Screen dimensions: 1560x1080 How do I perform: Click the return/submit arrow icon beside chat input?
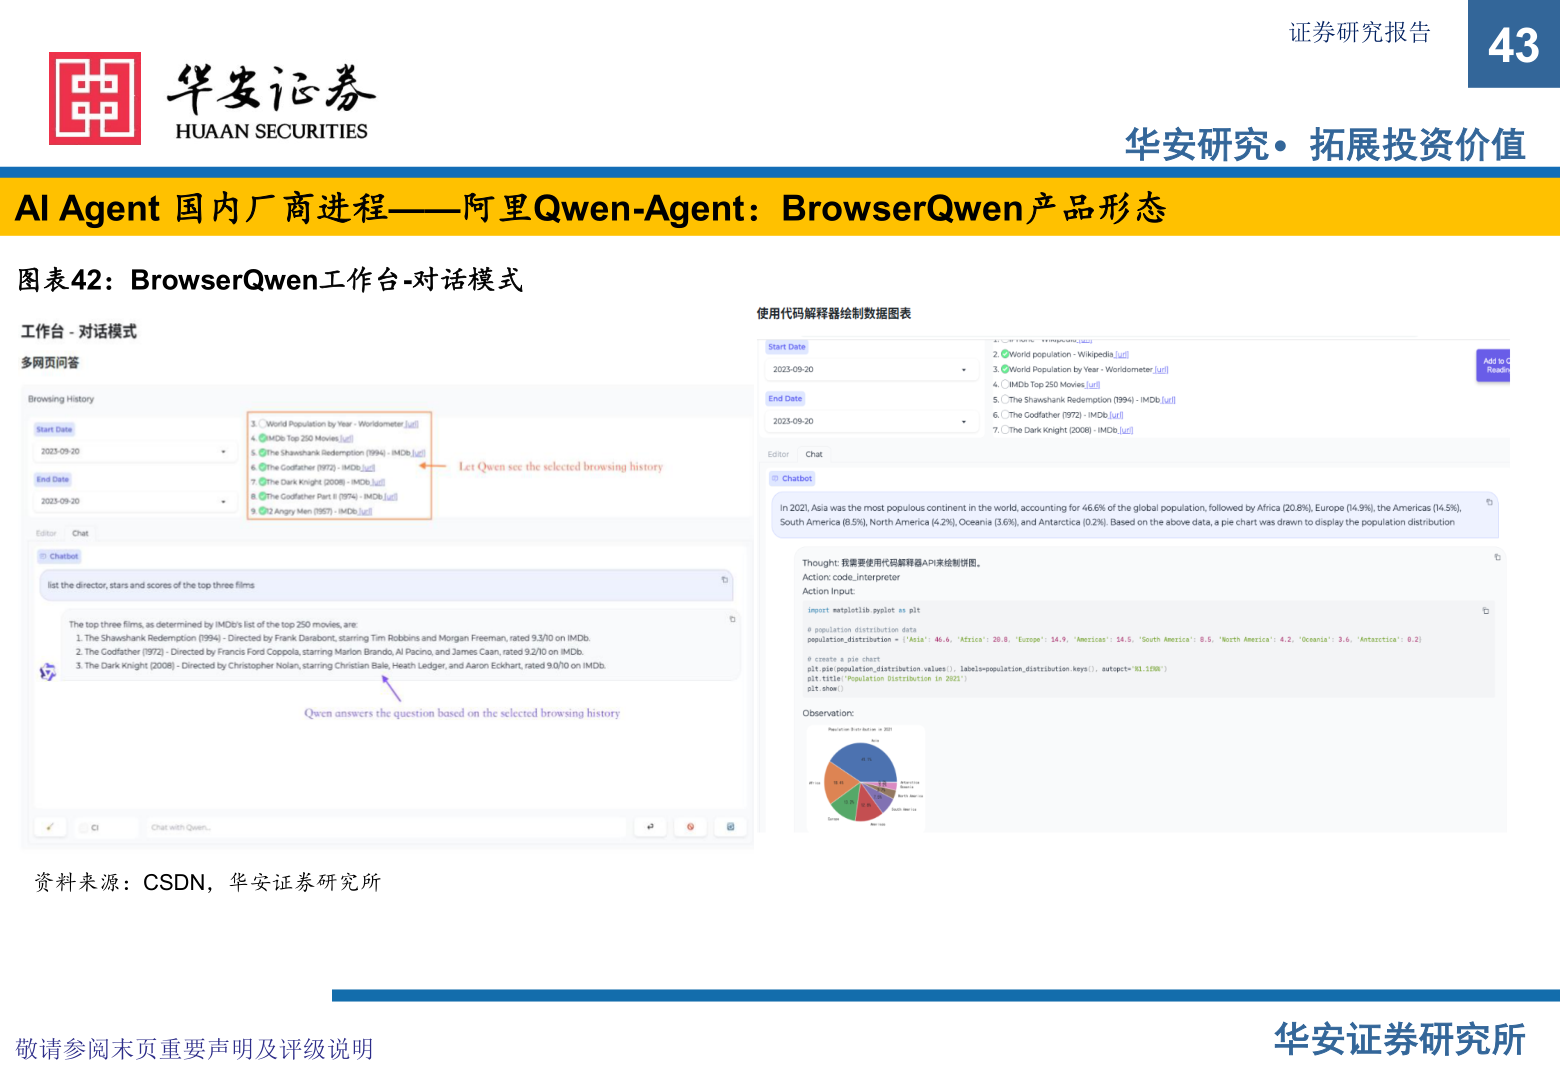tap(650, 827)
